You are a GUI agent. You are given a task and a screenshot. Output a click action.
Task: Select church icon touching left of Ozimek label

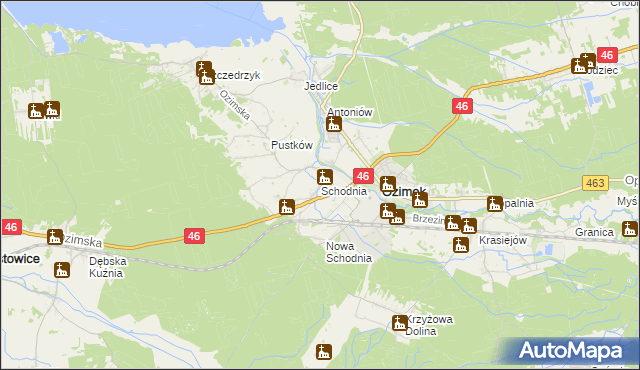[x=388, y=184]
